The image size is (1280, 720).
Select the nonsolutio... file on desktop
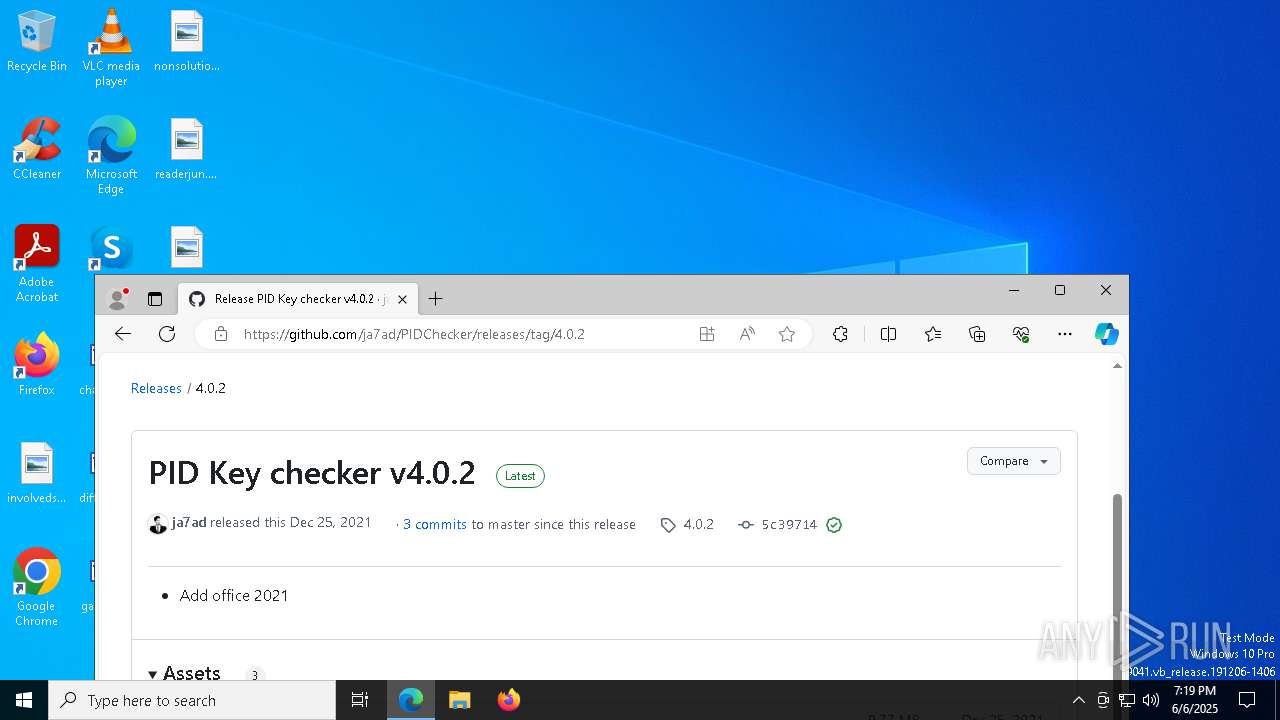point(186,42)
